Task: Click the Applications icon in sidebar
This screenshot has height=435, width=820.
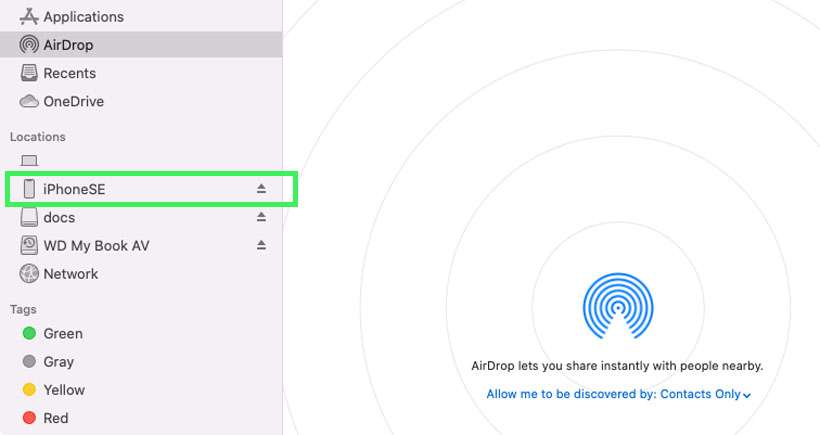Action: [x=29, y=17]
